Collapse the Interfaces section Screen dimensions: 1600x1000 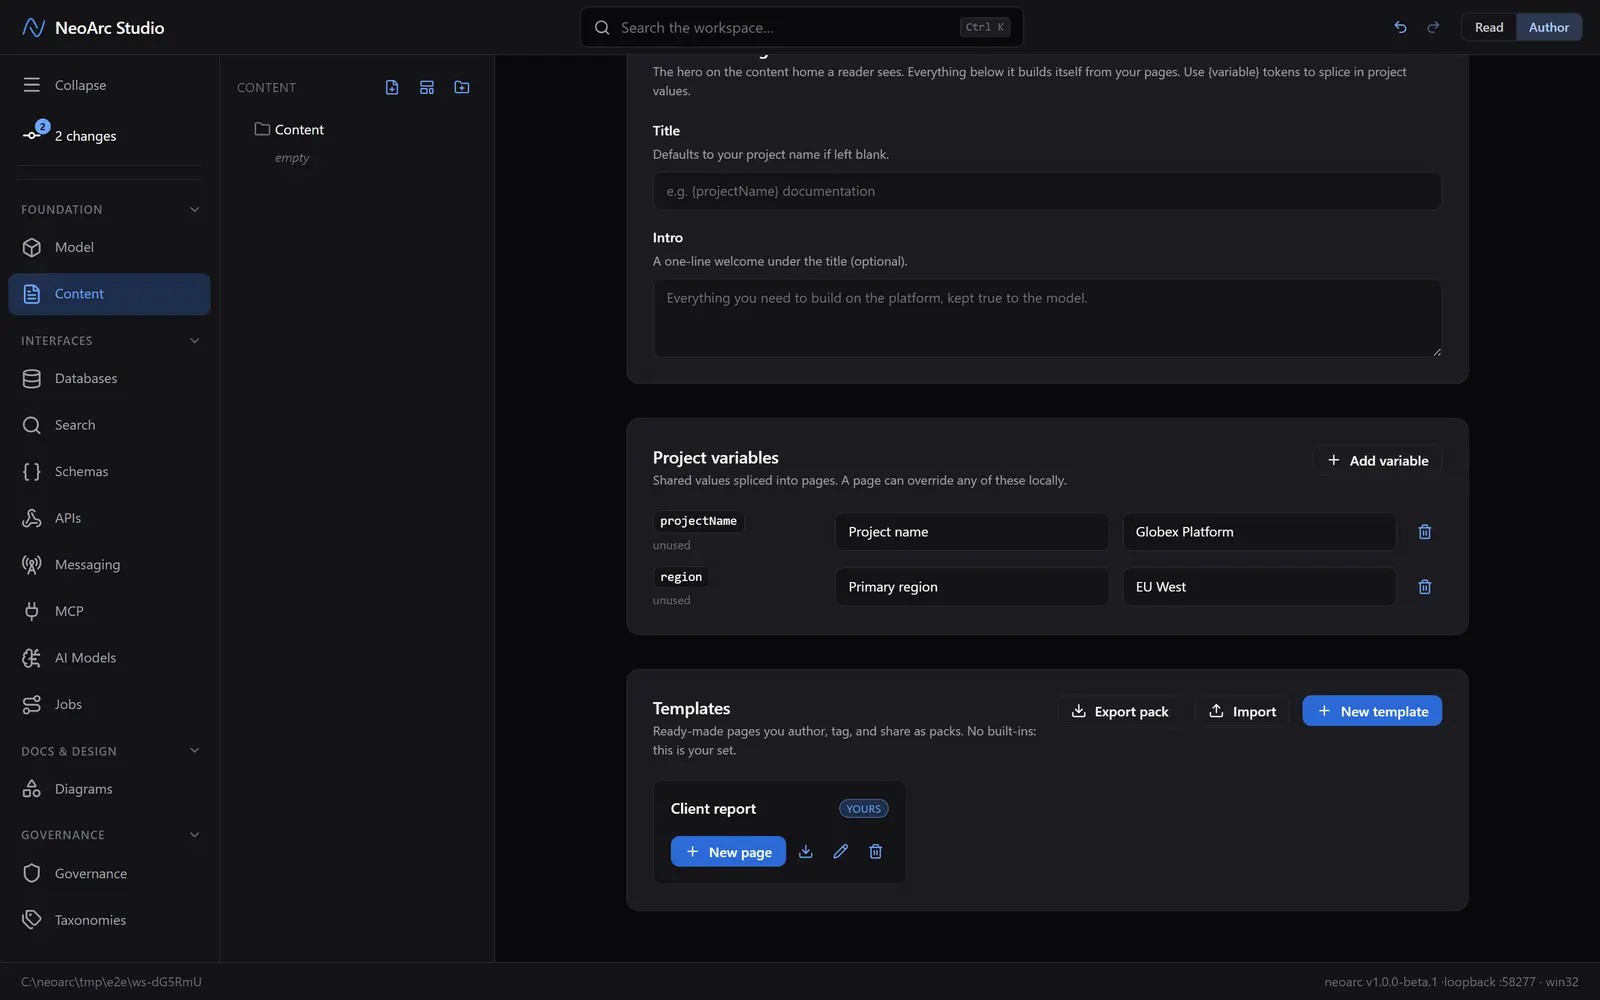coord(195,341)
